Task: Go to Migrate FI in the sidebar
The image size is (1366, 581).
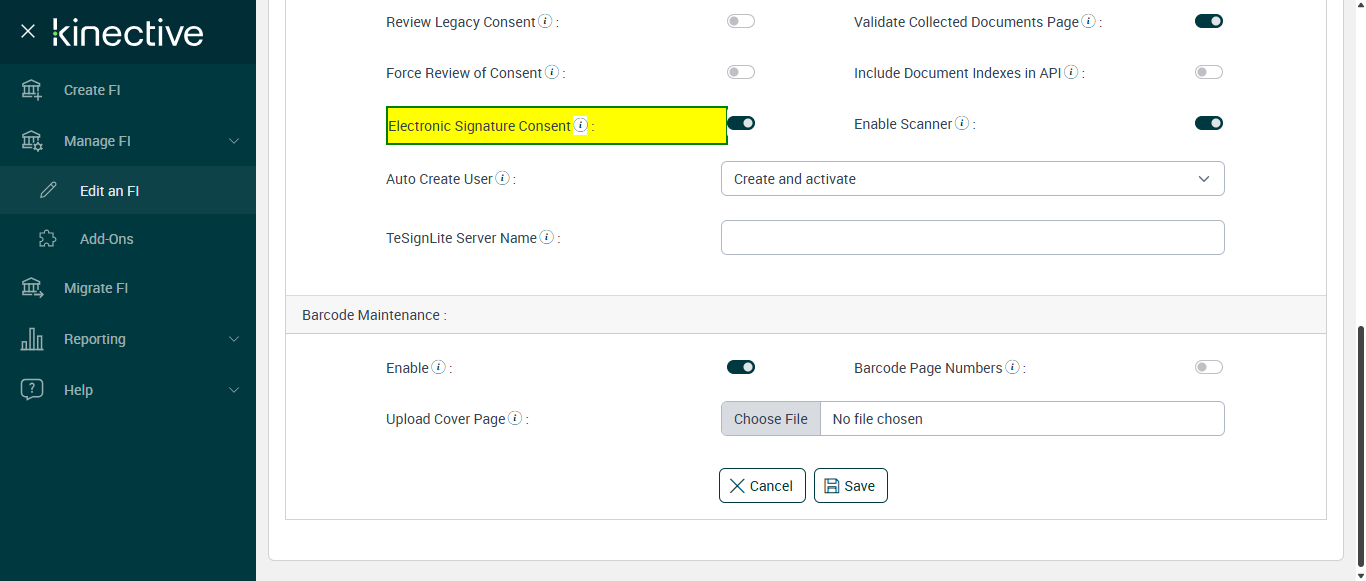Action: click(96, 288)
